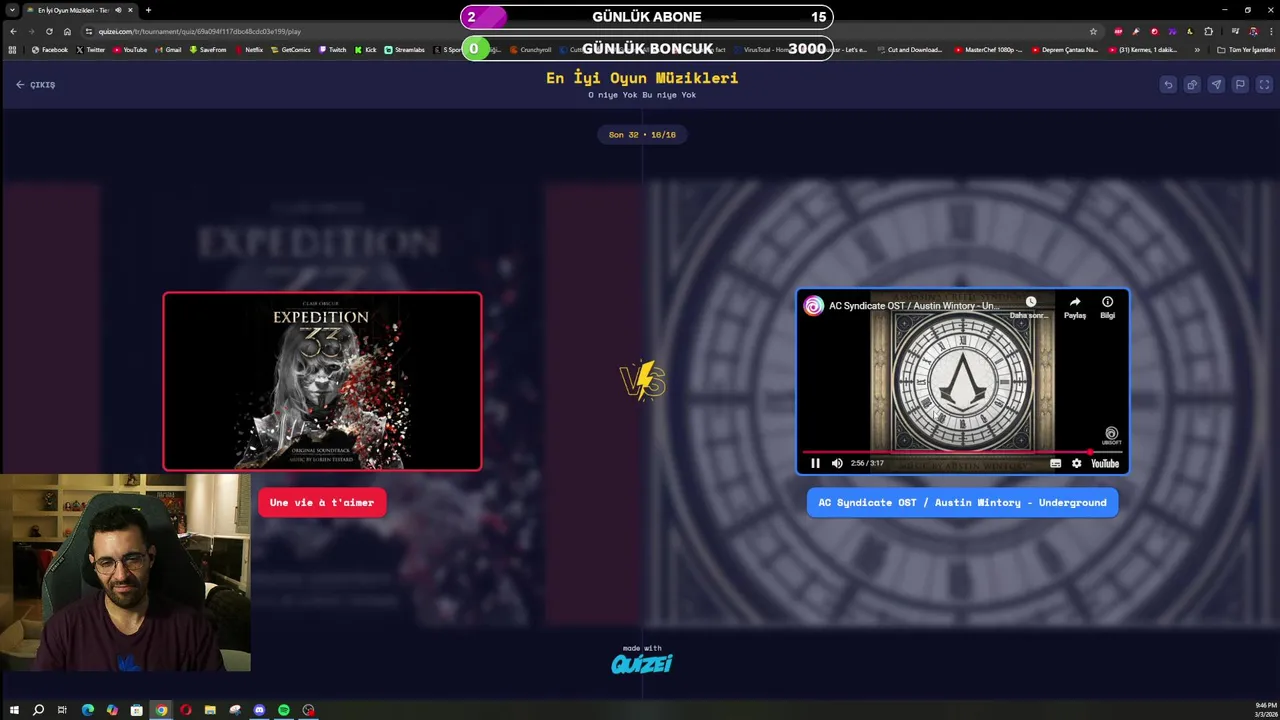Click the YouTube video progress bar
Screen dimensions: 1280x720
pos(962,452)
